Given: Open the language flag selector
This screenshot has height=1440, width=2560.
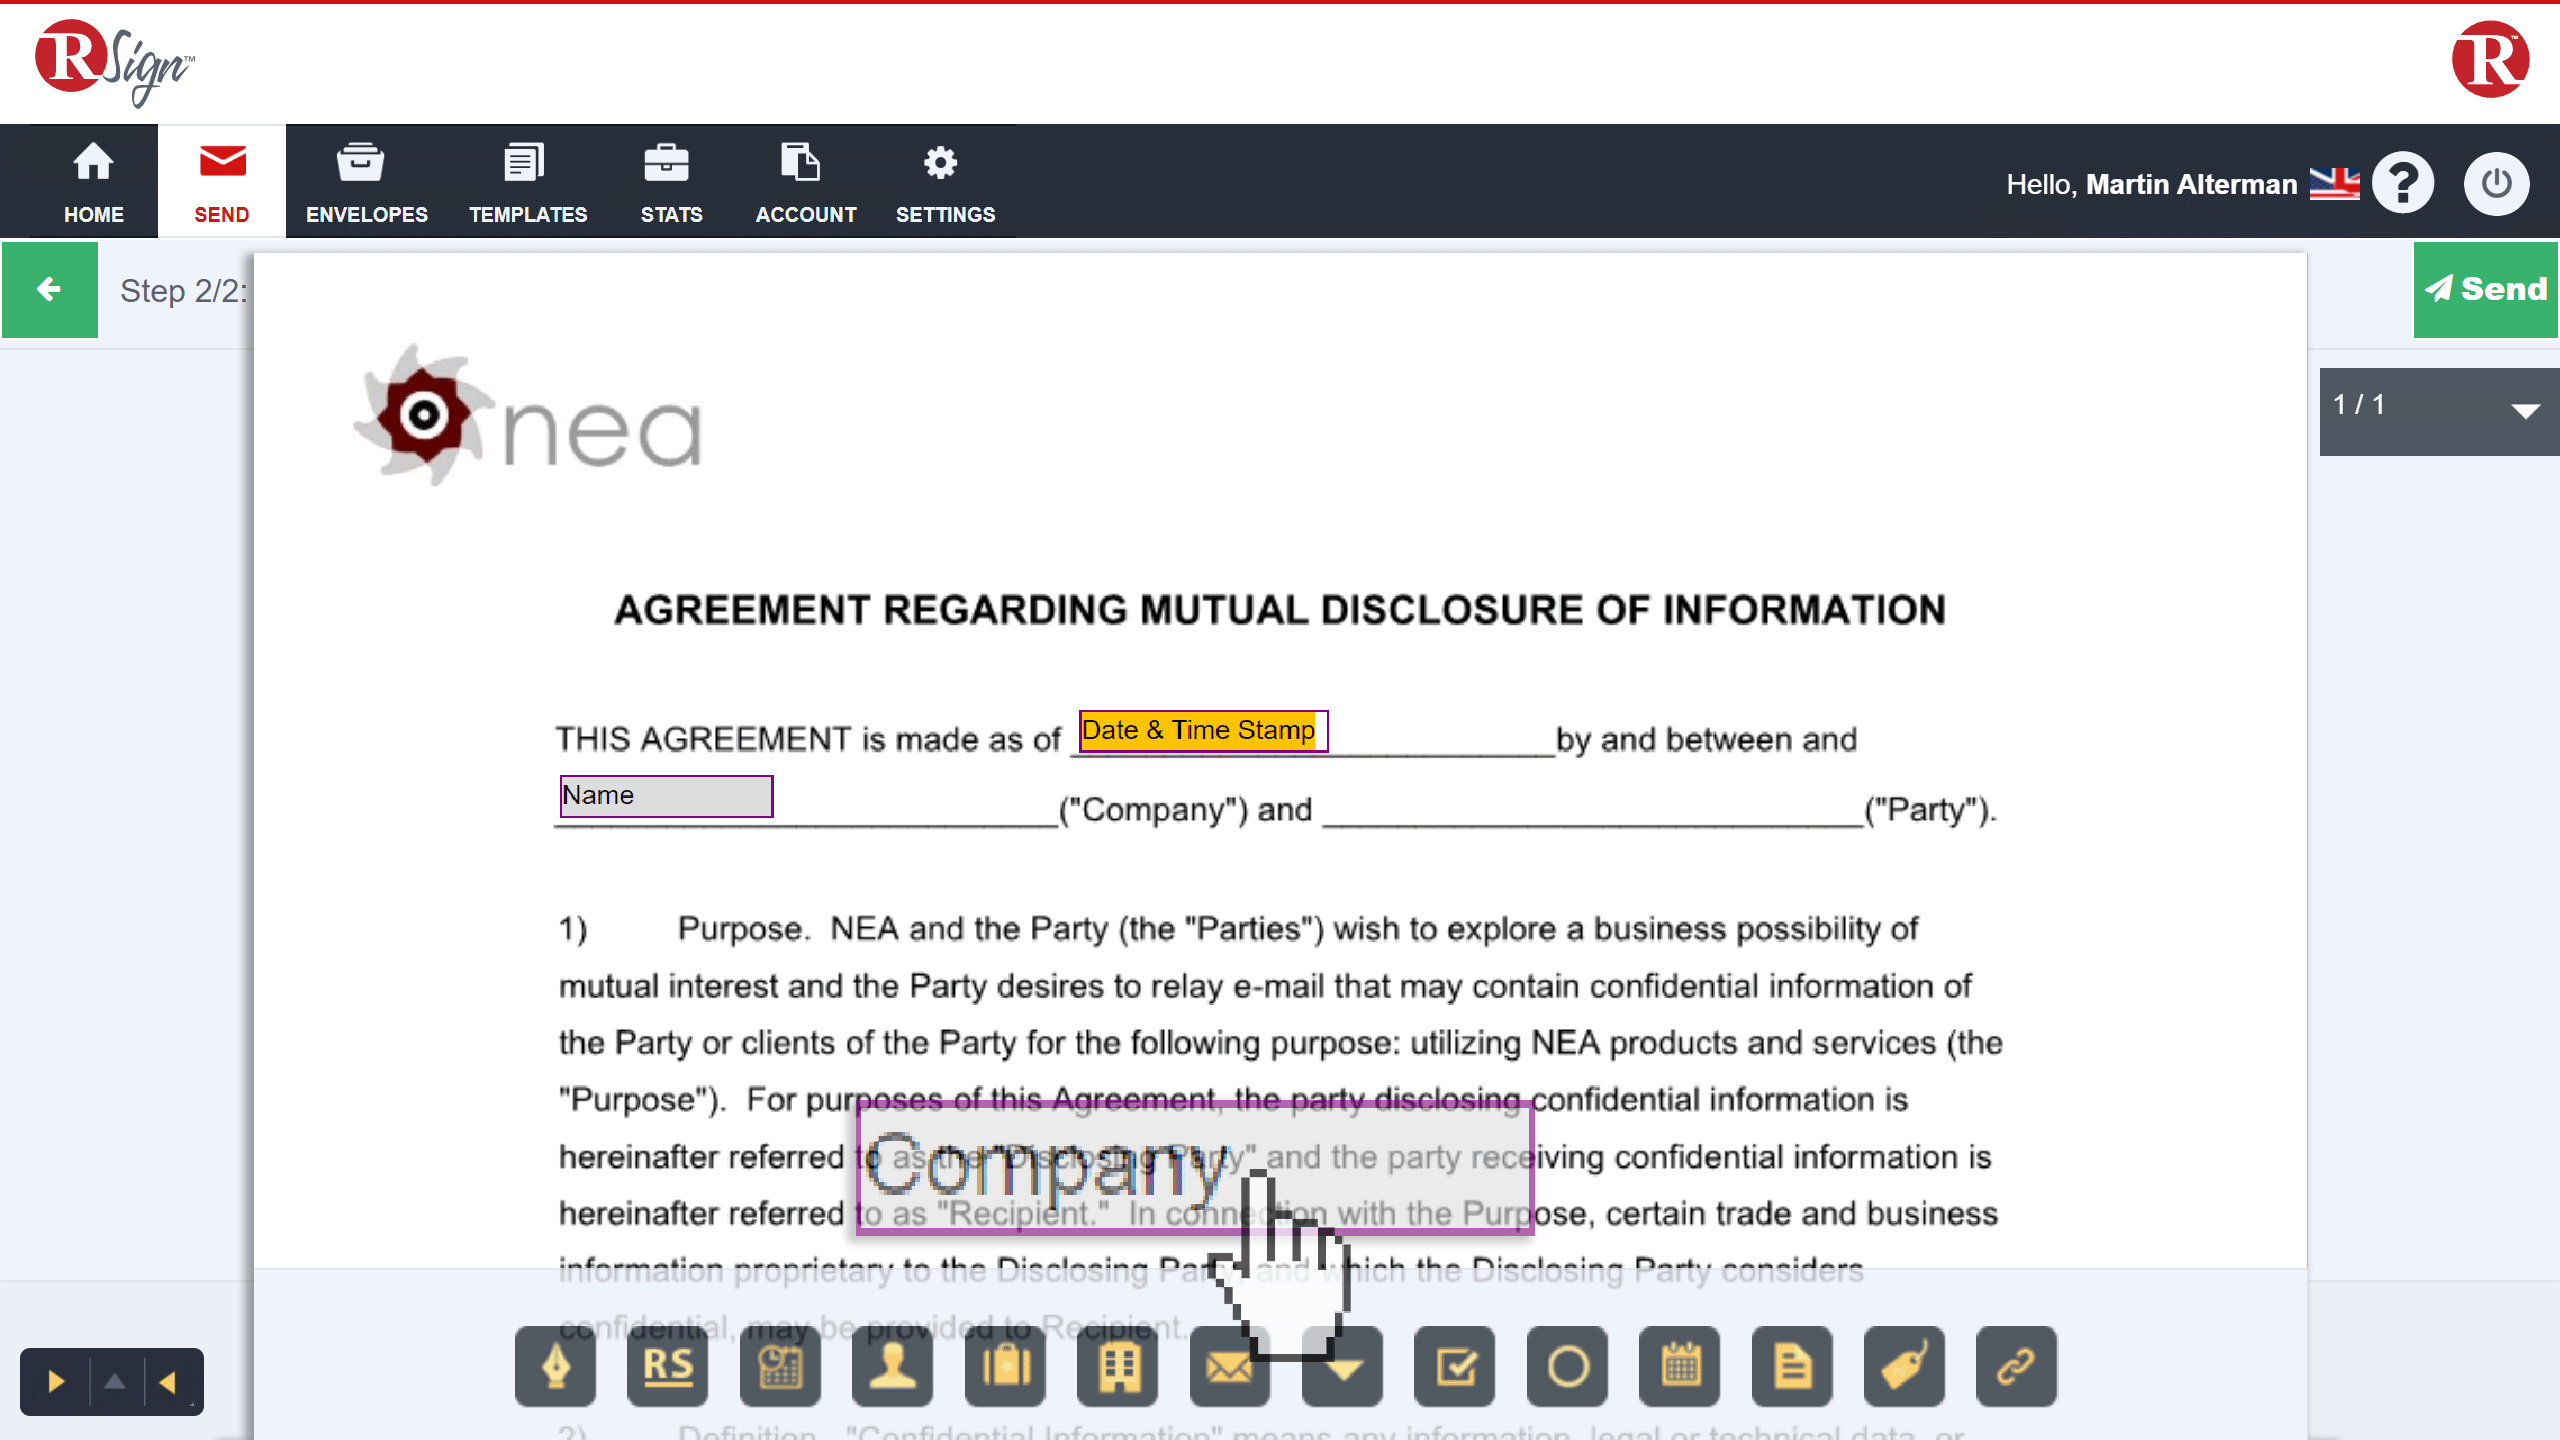Looking at the screenshot, I should (x=2334, y=184).
